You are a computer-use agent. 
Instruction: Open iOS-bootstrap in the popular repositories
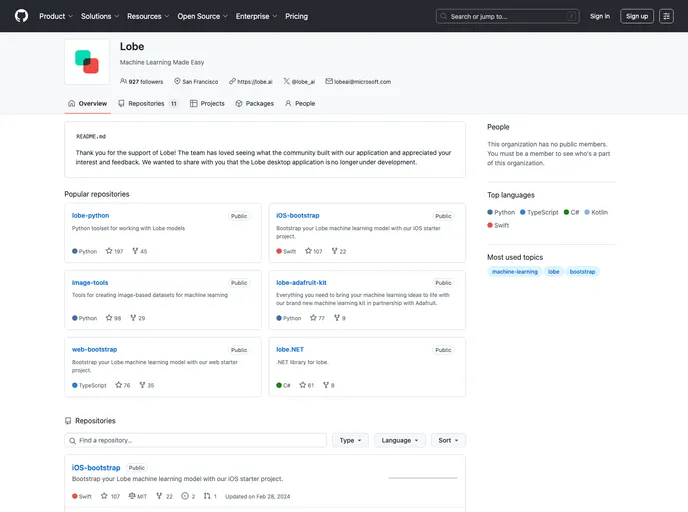(297, 215)
